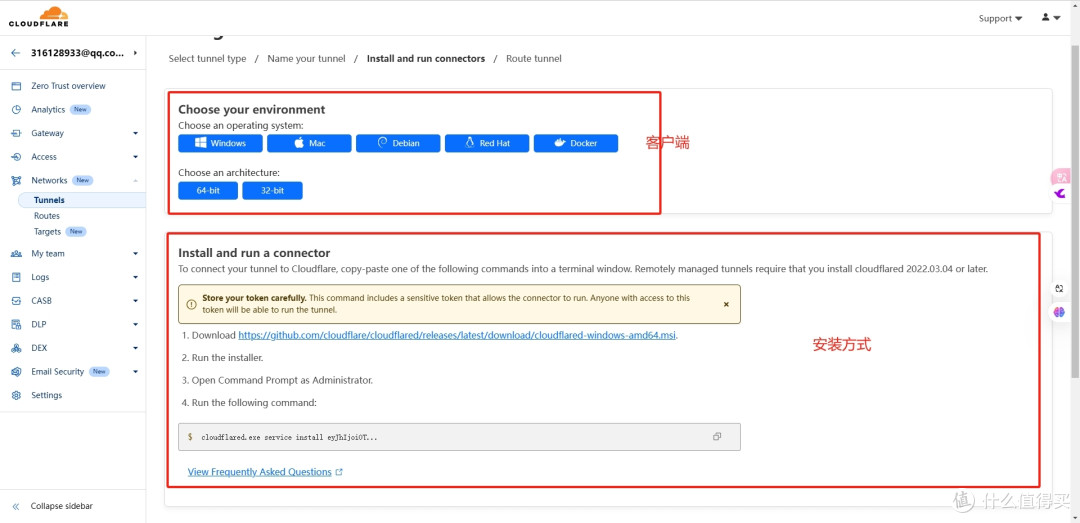Click the DLP sidebar icon
1080x523 pixels.
pos(17,325)
